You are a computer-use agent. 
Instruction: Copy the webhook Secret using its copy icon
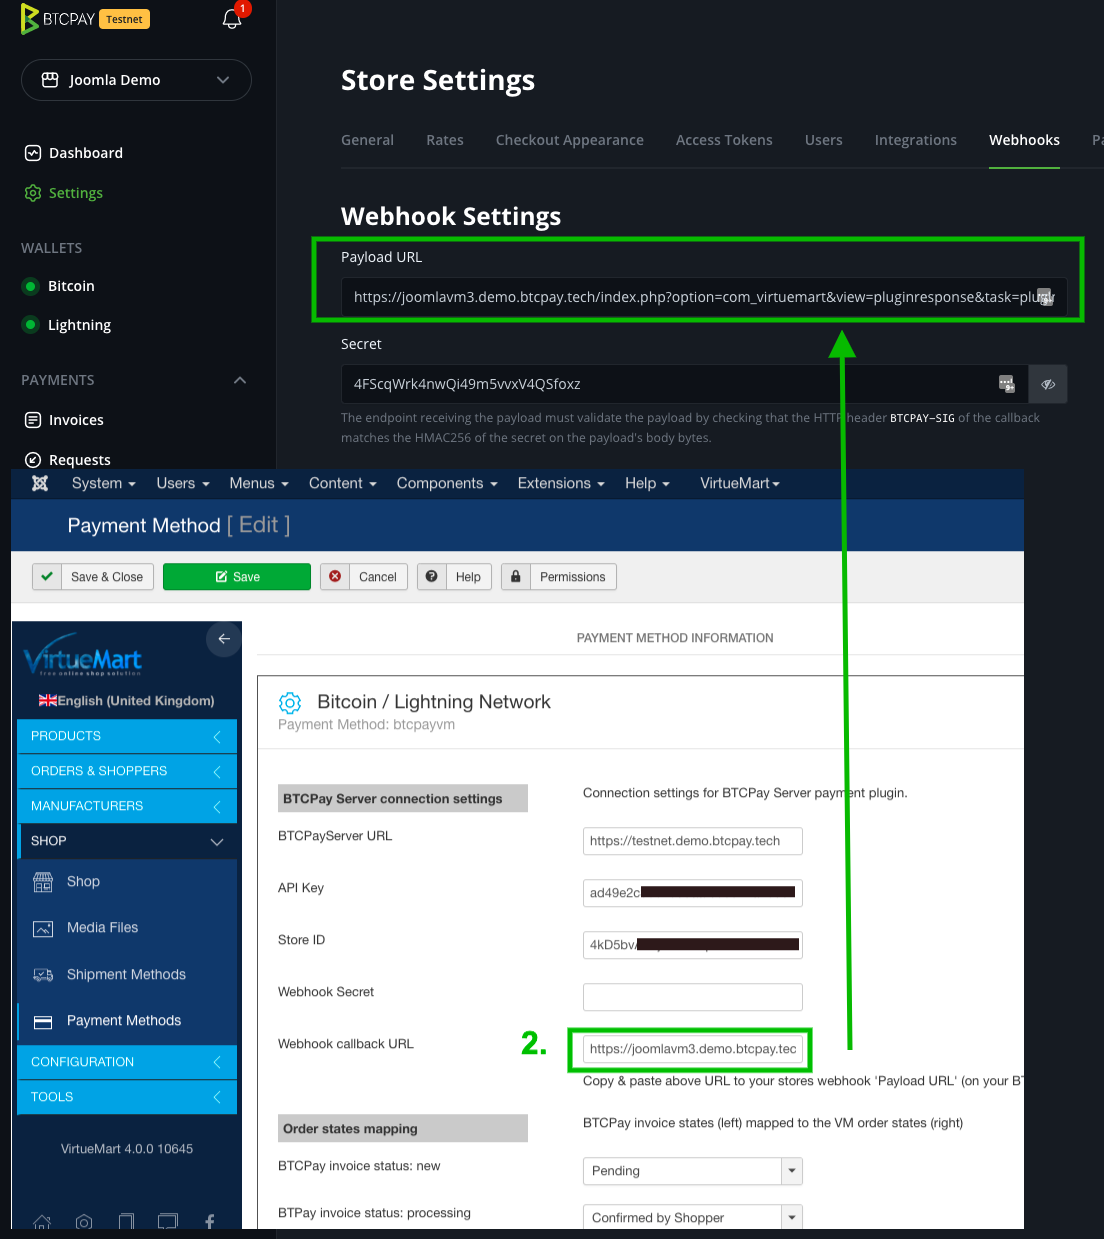(x=1006, y=383)
